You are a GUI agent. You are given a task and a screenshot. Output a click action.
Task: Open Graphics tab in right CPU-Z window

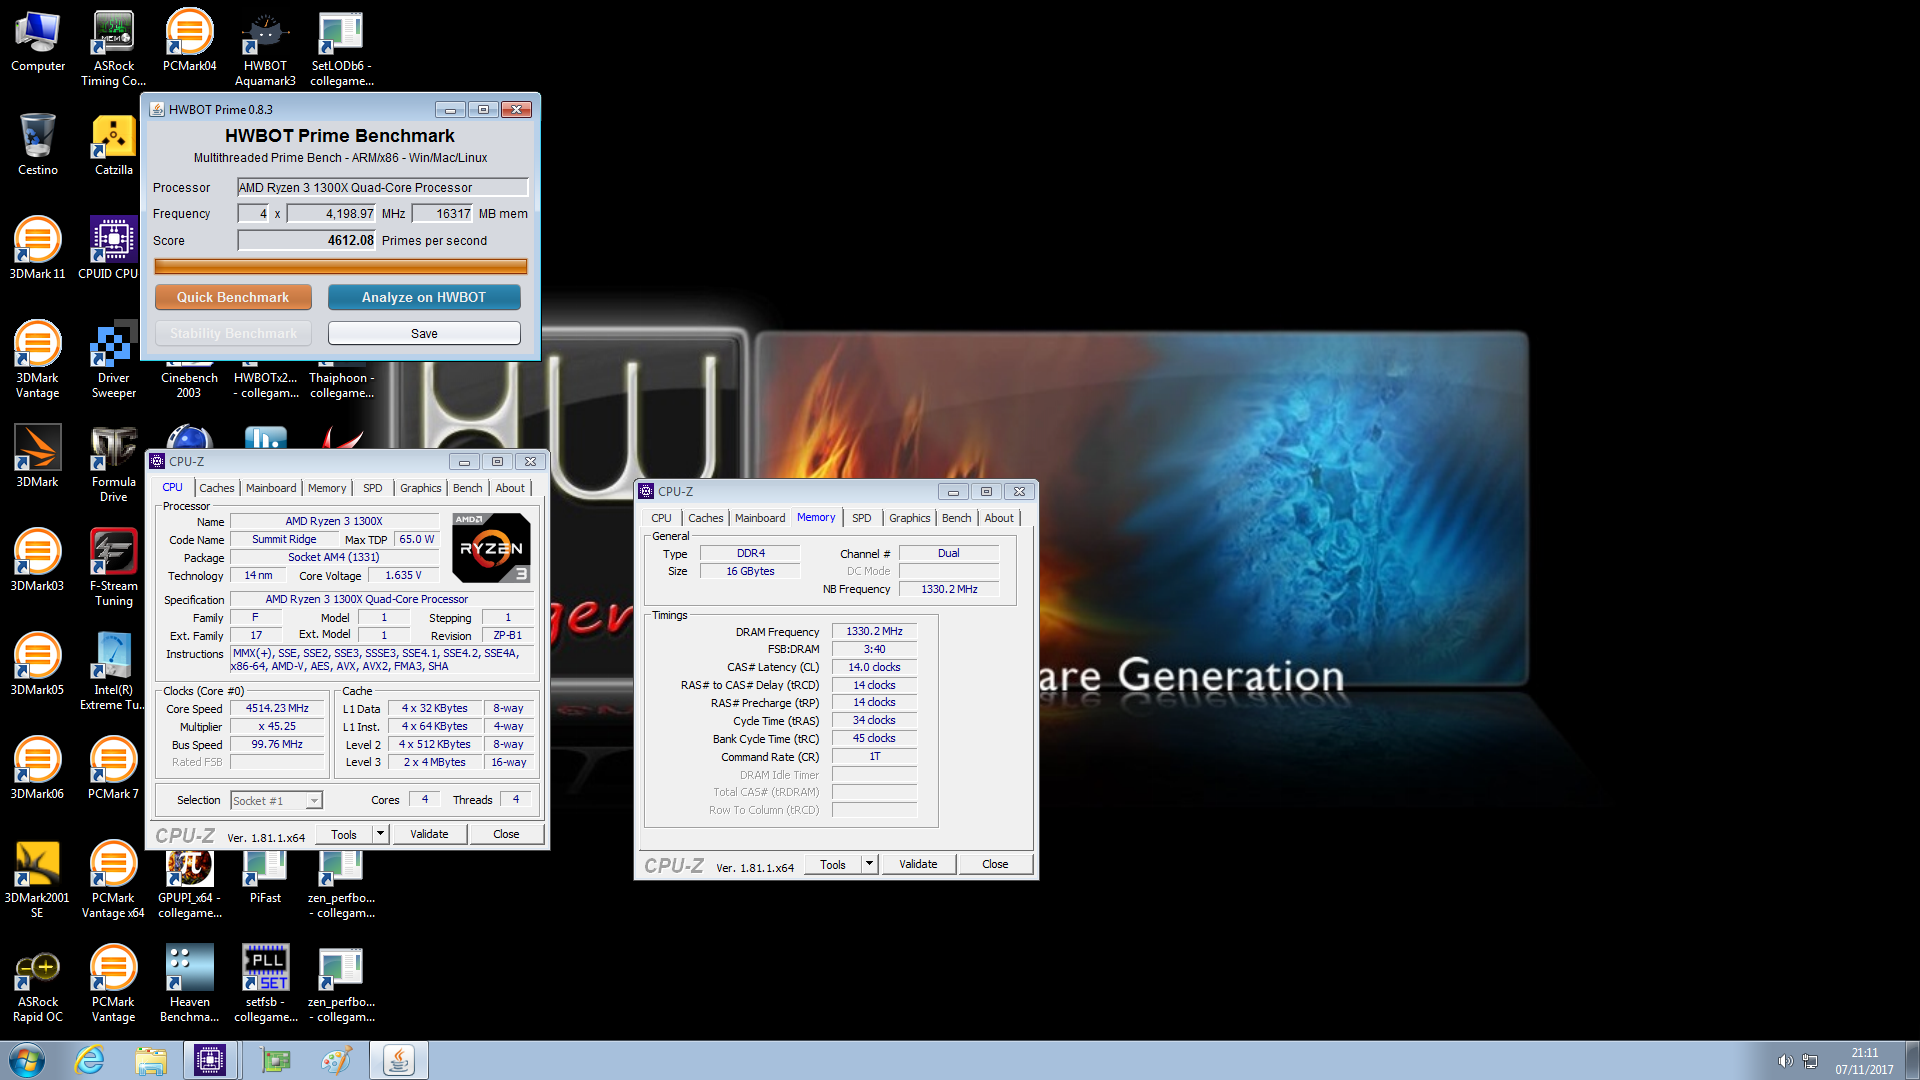click(x=909, y=518)
